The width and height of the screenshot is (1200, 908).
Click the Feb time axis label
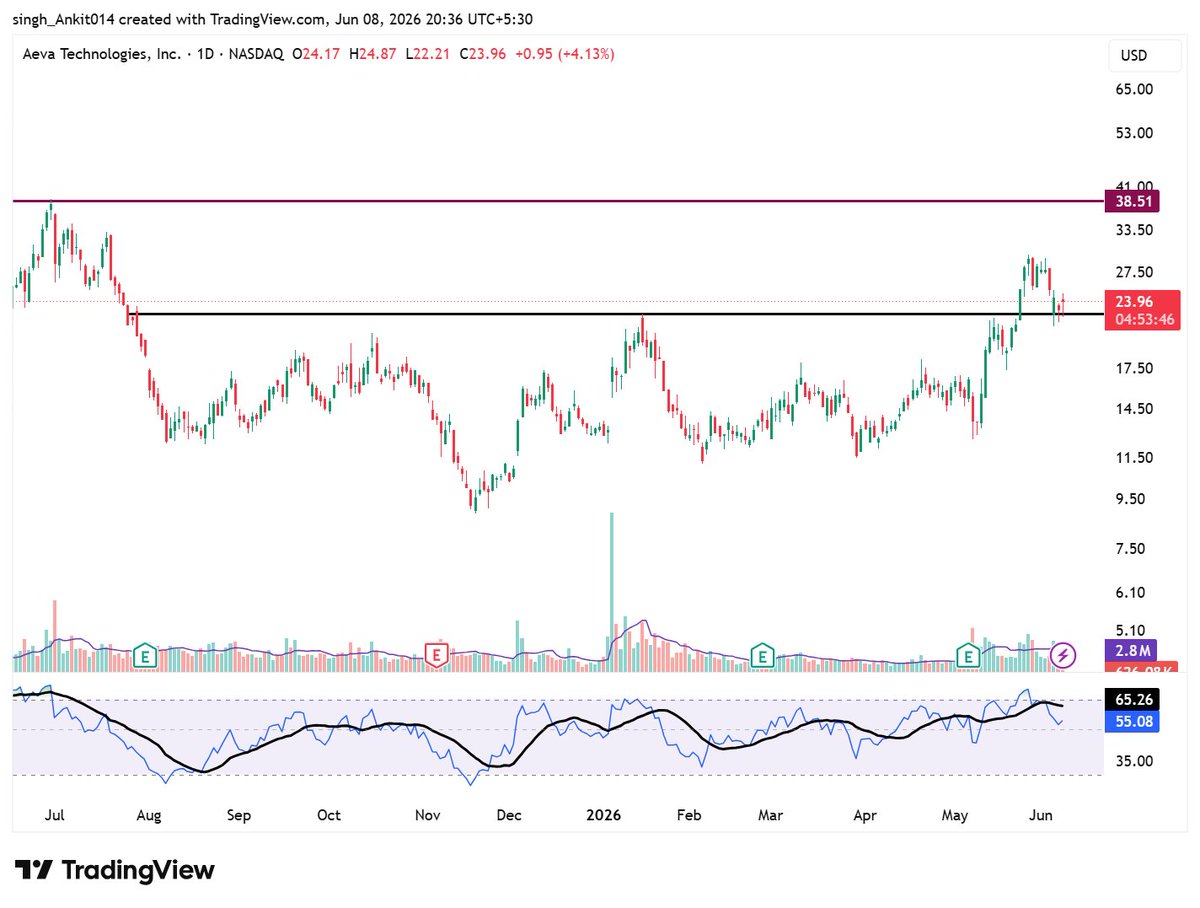point(687,815)
